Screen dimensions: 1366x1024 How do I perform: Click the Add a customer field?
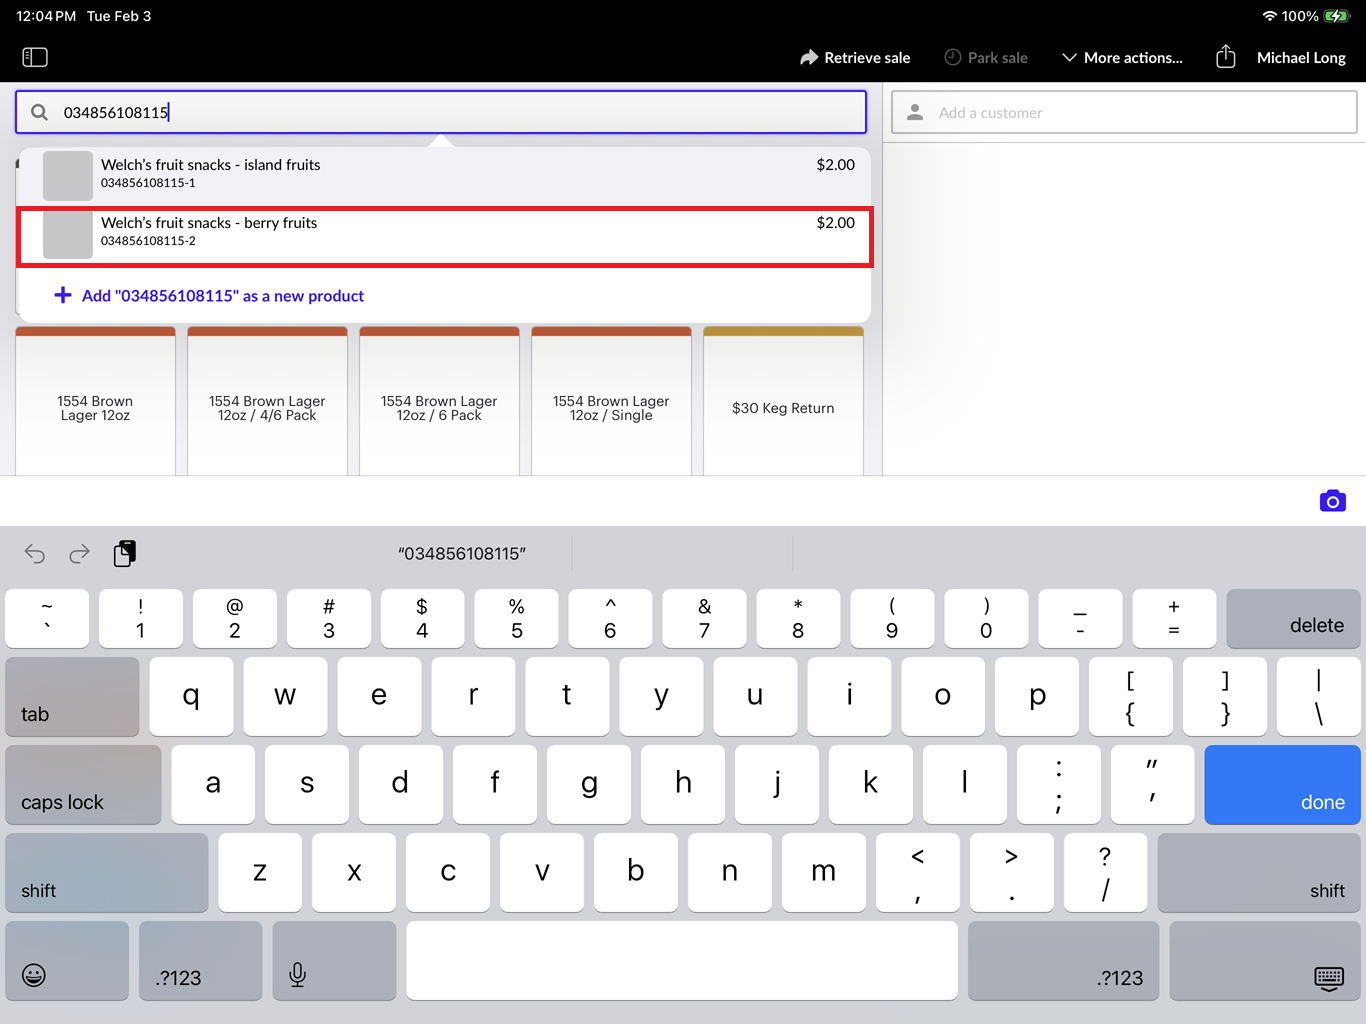[1124, 112]
